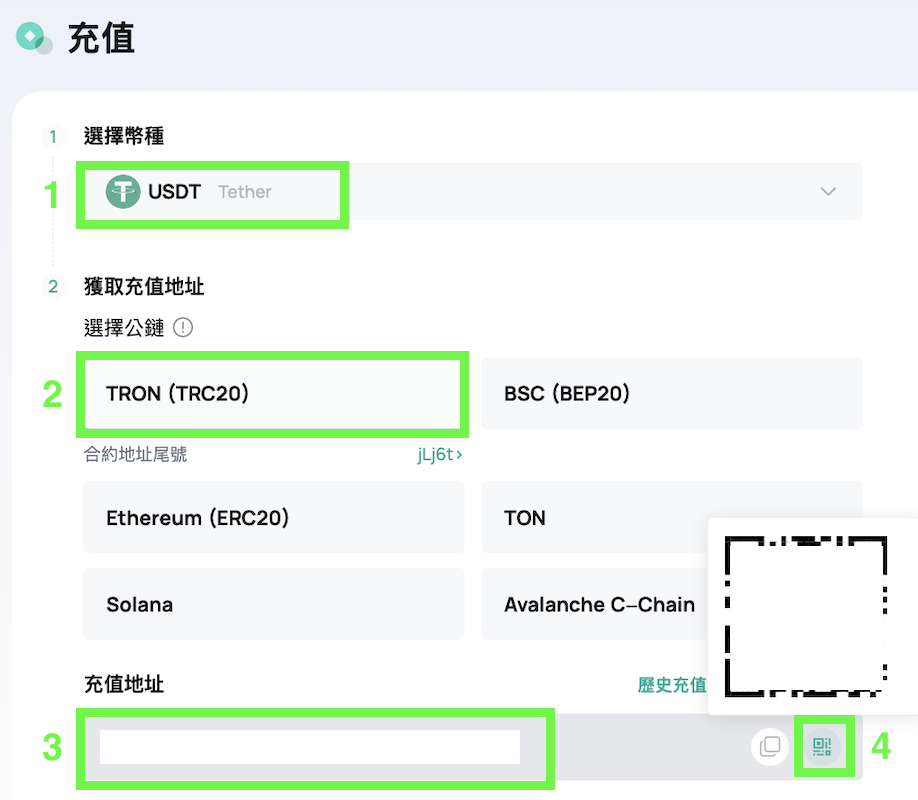Viewport: 918px width, 800px height.
Task: Click the teal logo beside 充值 title
Action: point(33,39)
